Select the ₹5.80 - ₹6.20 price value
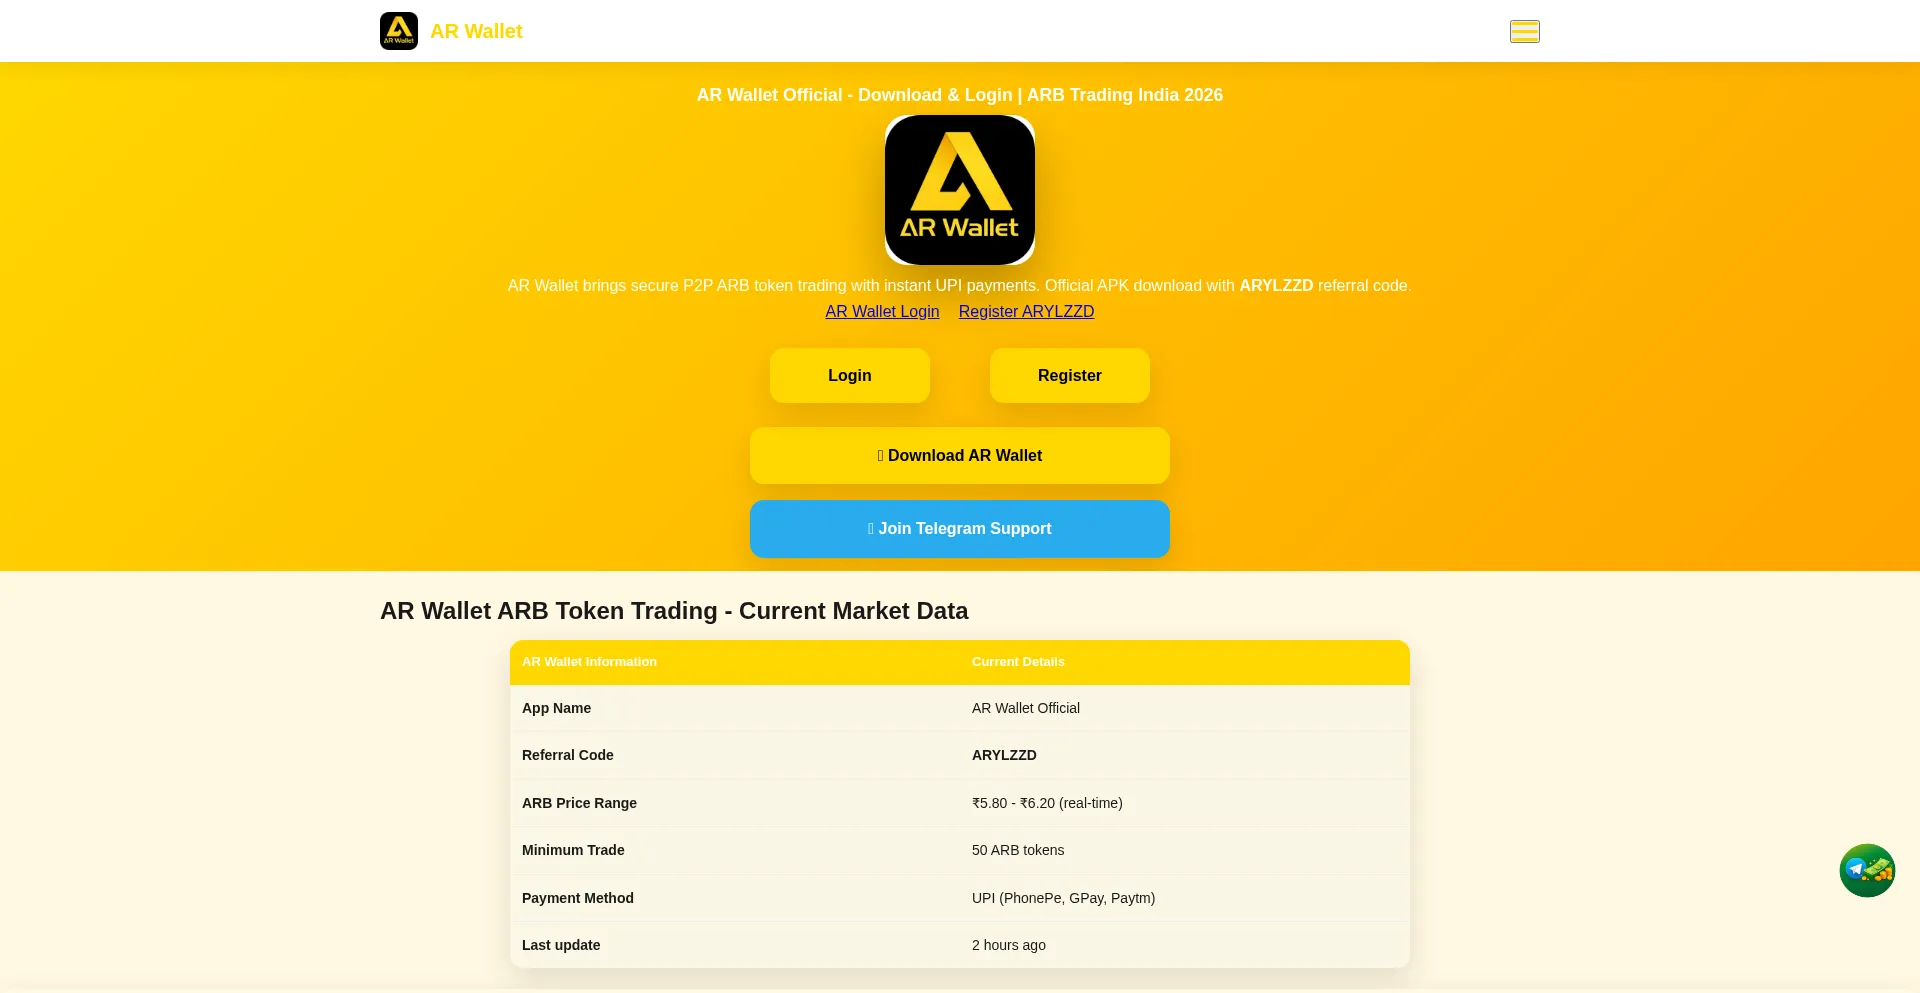 [1047, 803]
